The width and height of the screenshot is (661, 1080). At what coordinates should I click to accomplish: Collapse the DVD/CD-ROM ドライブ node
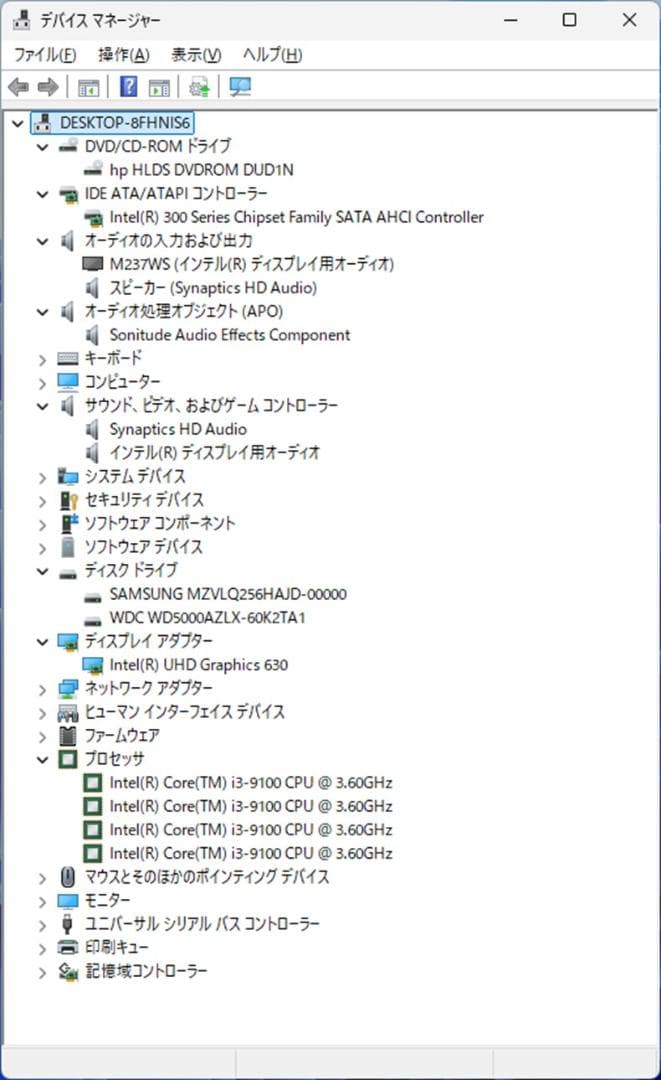(43, 147)
